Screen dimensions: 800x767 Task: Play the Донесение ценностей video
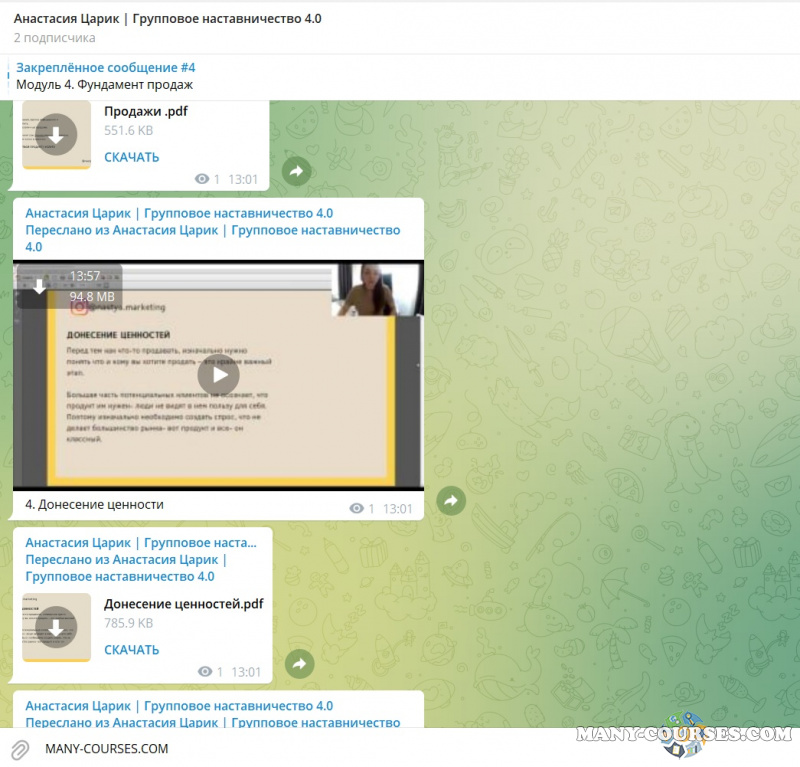click(x=218, y=375)
